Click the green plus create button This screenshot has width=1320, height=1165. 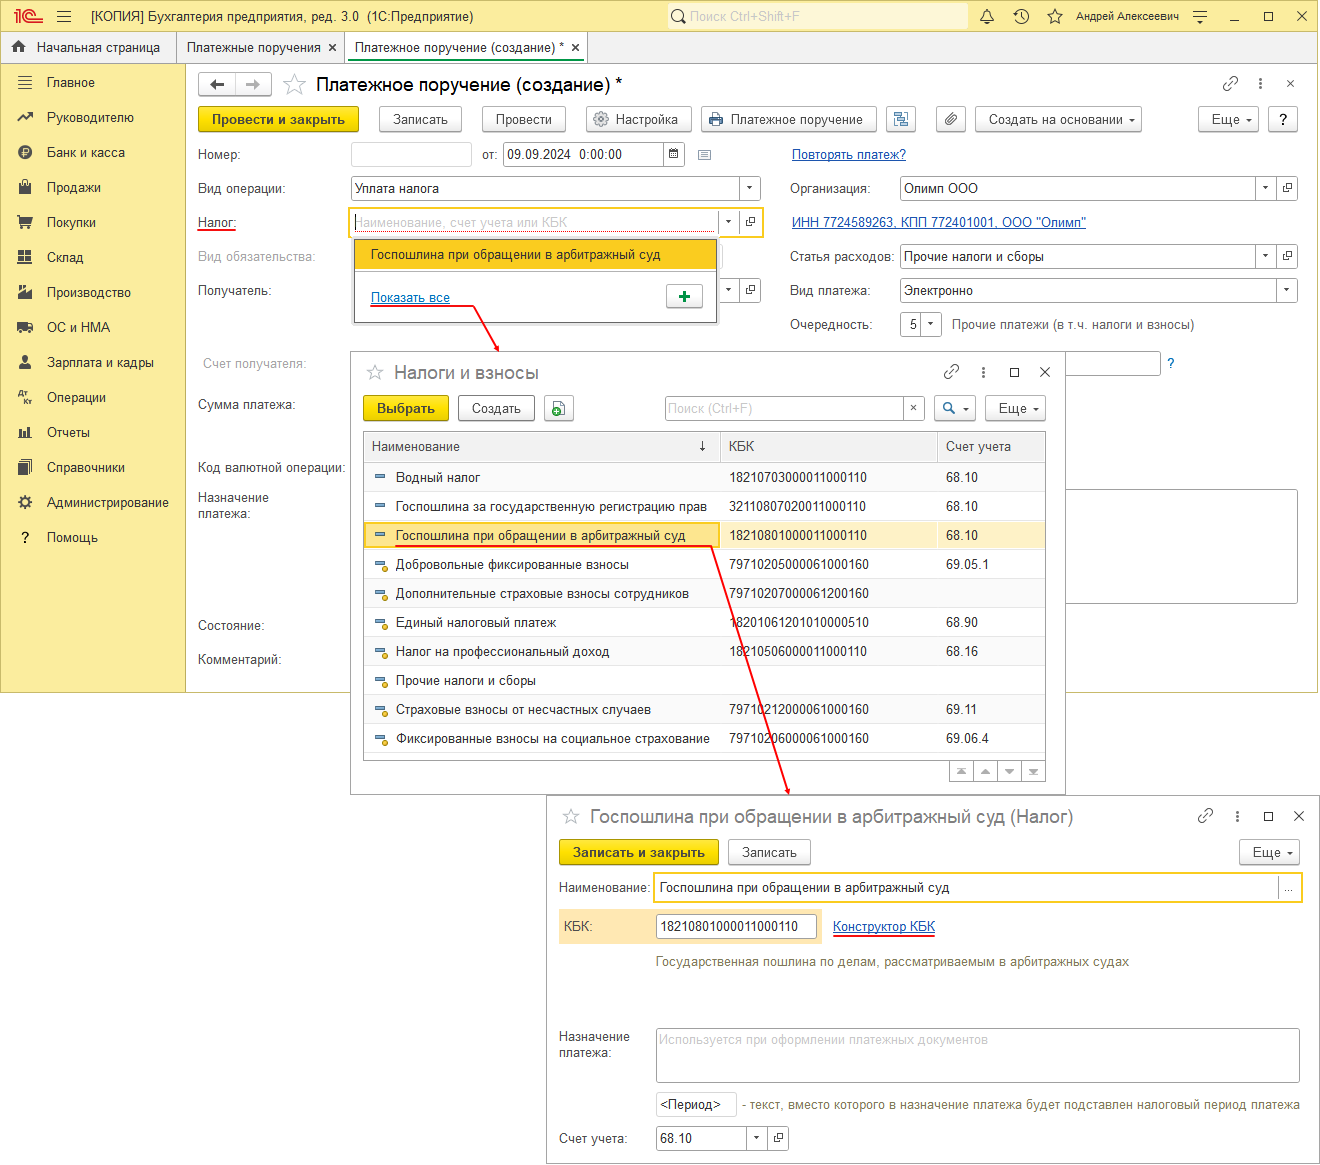[684, 296]
